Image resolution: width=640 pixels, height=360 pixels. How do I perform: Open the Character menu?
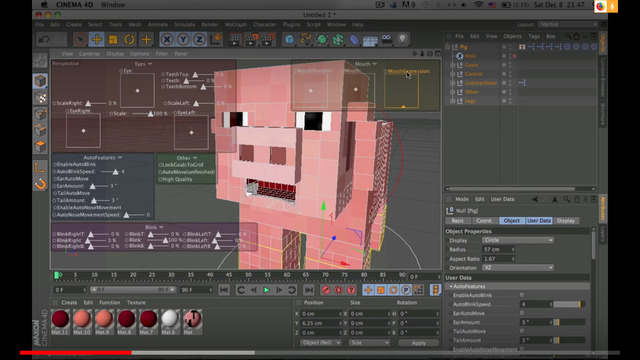(x=264, y=24)
